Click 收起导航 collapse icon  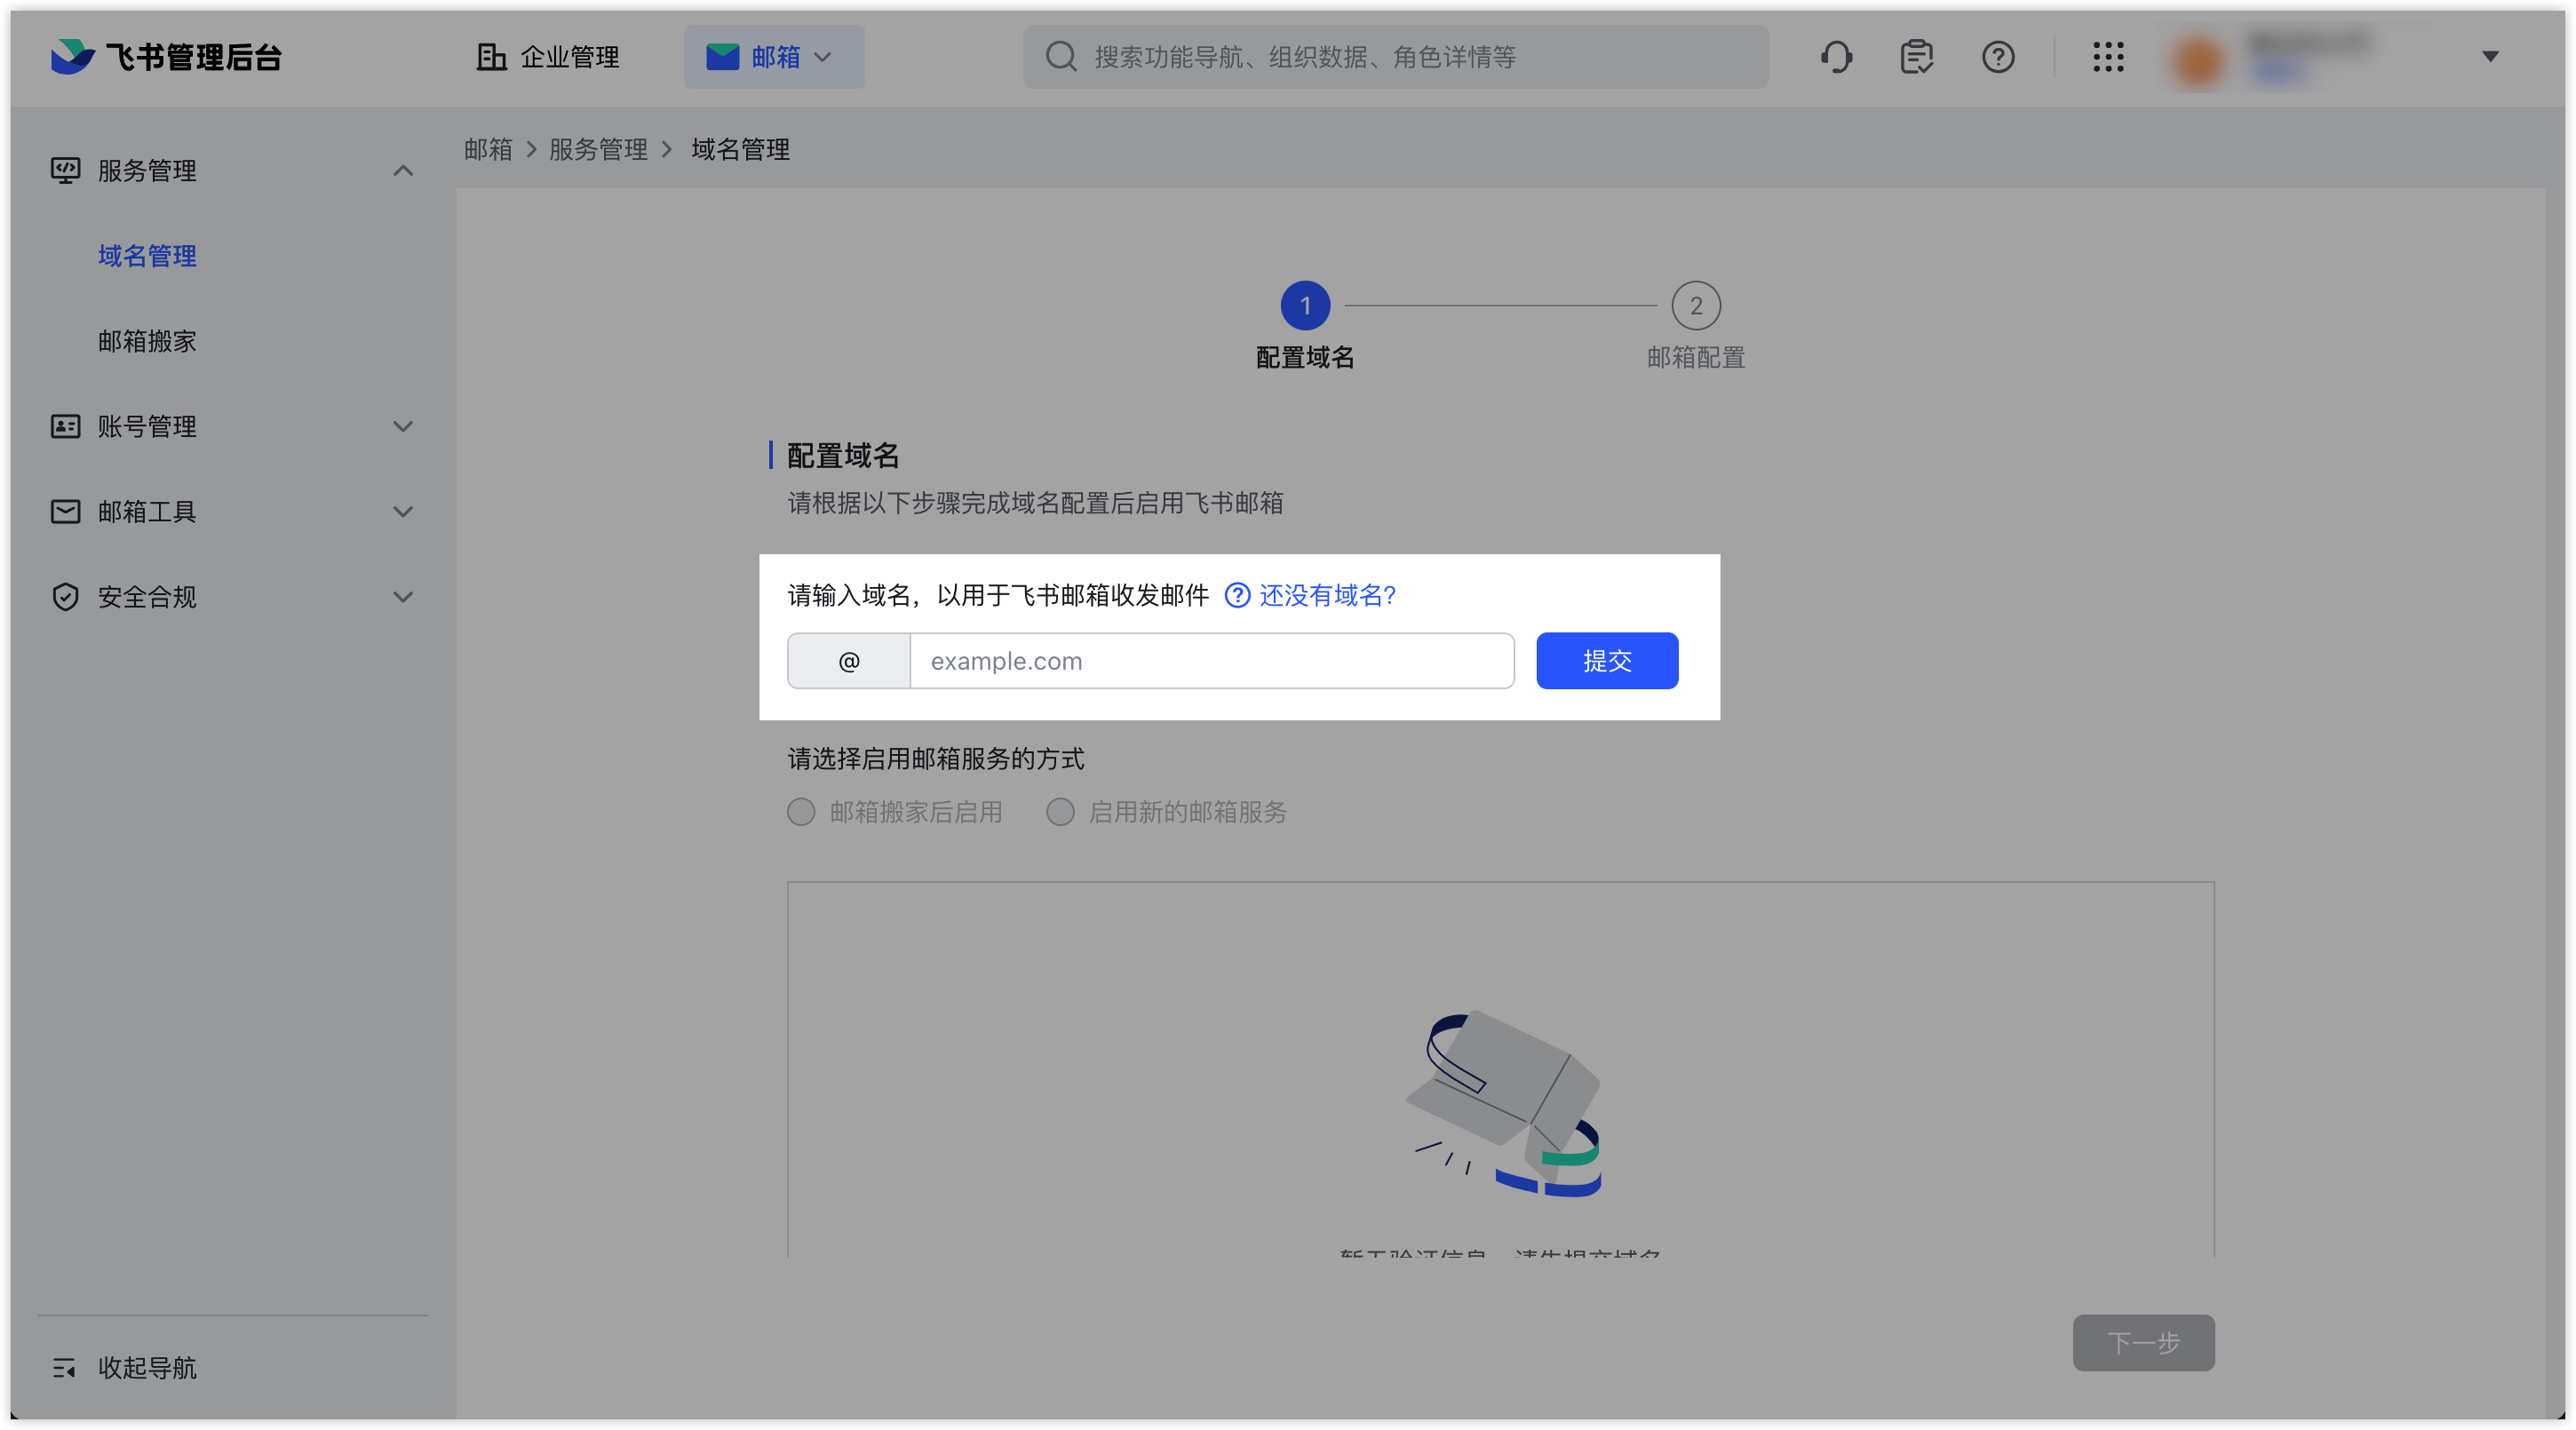point(64,1367)
